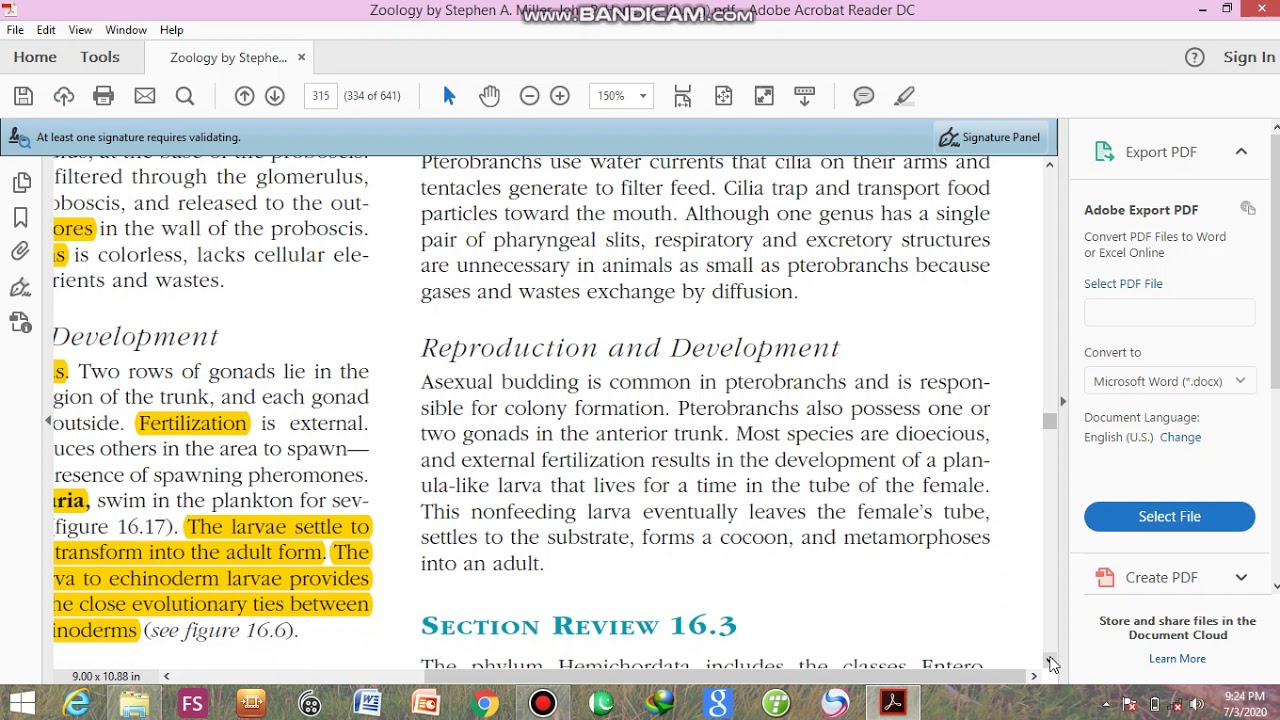This screenshot has height=720, width=1280.
Task: Switch to the Tools tab
Action: pyautogui.click(x=100, y=57)
